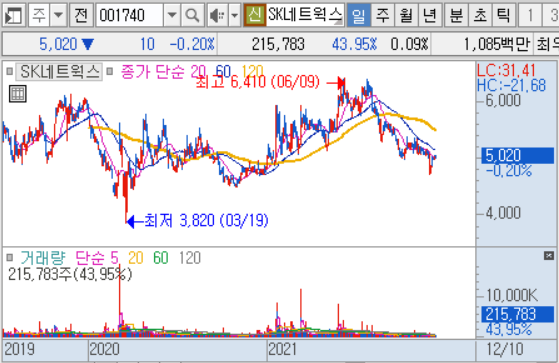Click the interval 1 button

(530, 15)
